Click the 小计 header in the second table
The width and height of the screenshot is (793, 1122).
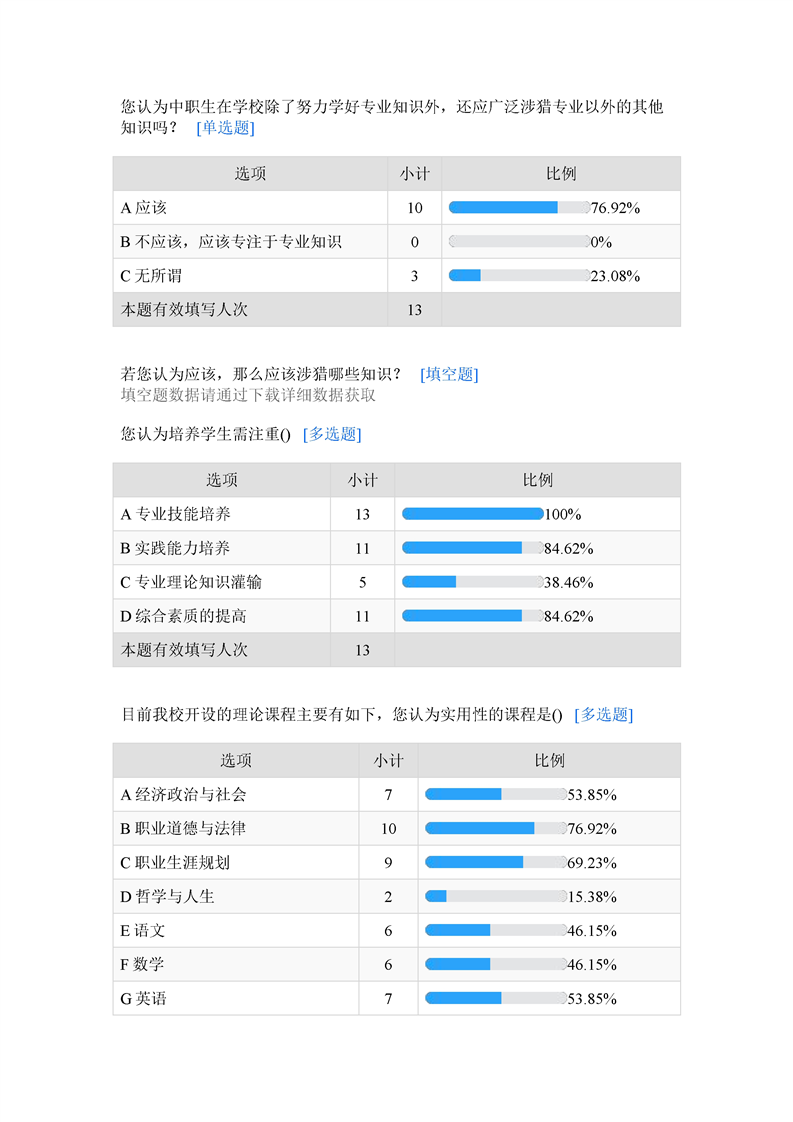click(362, 480)
